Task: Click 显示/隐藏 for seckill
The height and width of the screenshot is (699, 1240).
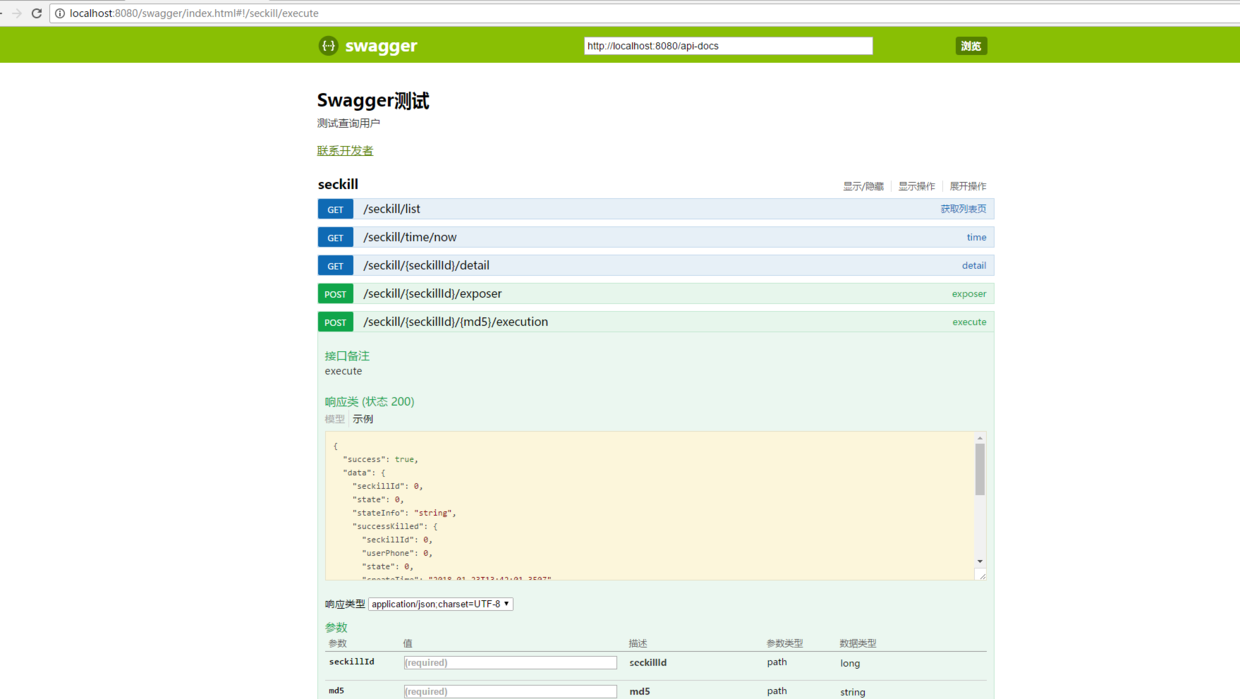Action: tap(863, 186)
